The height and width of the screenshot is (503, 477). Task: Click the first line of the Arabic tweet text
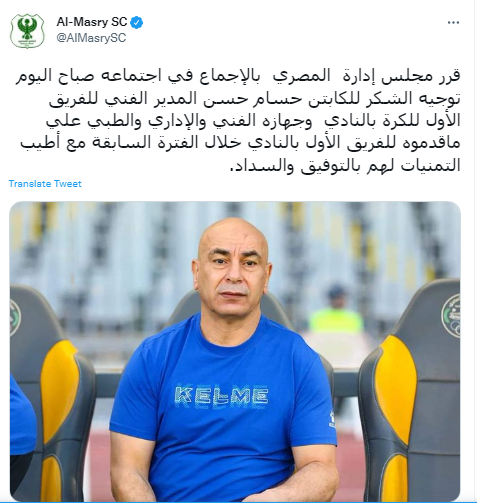(238, 76)
